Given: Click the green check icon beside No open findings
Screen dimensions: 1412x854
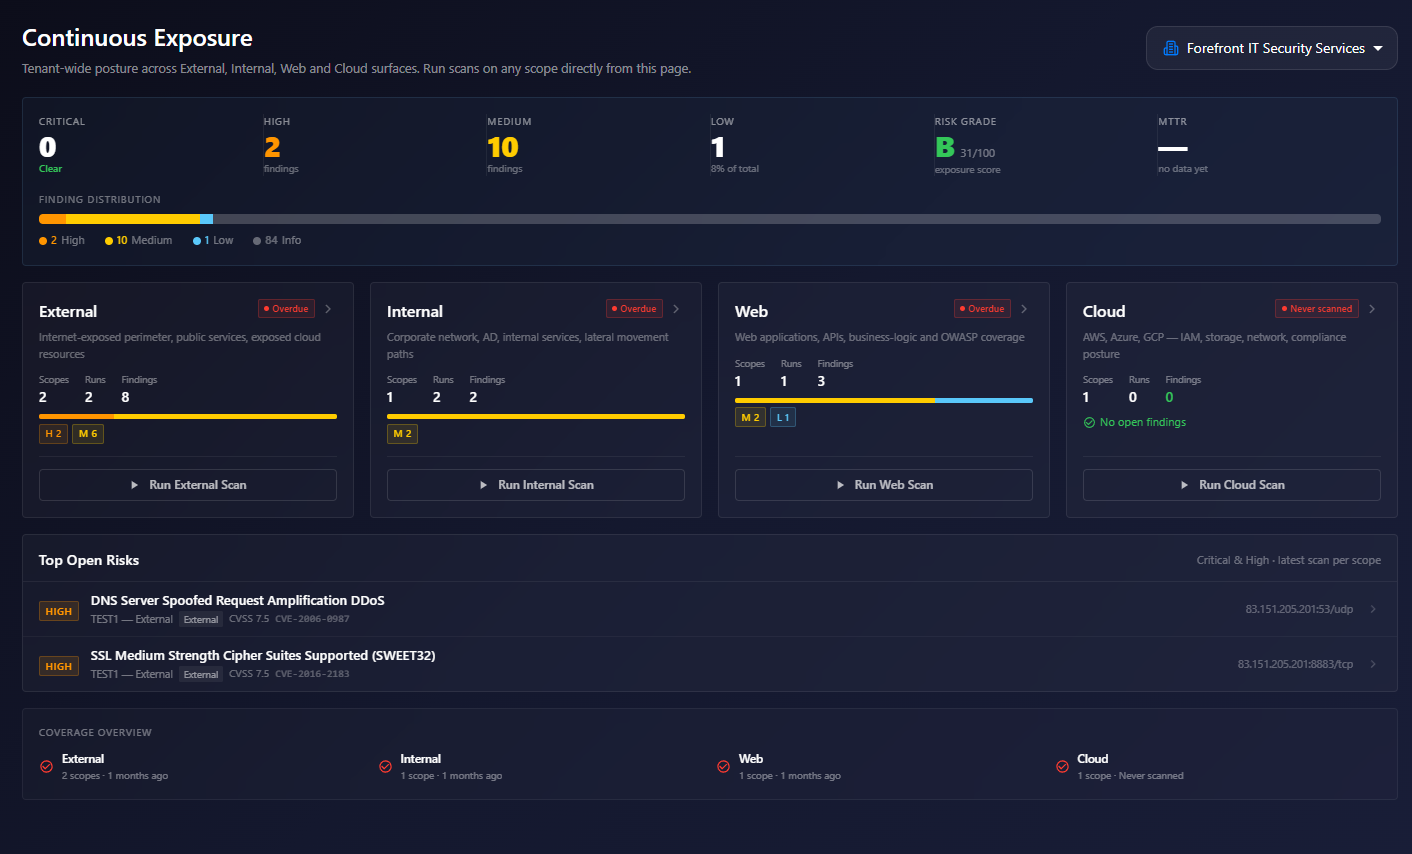Looking at the screenshot, I should pyautogui.click(x=1089, y=423).
